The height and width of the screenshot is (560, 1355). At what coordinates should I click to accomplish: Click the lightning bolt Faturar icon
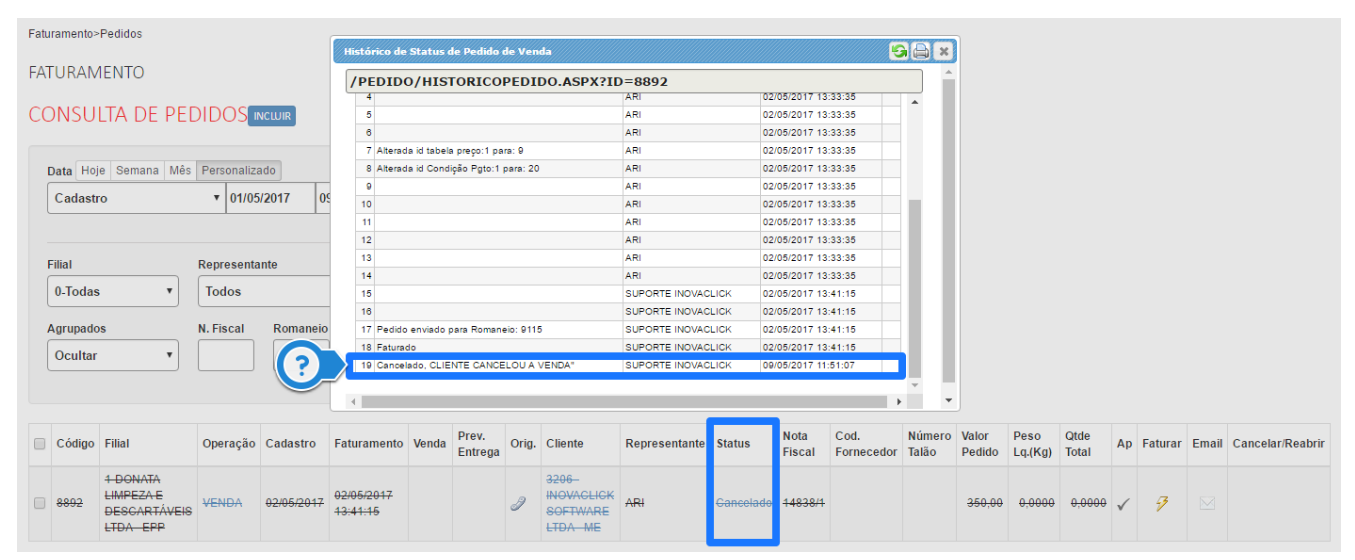coord(1161,503)
